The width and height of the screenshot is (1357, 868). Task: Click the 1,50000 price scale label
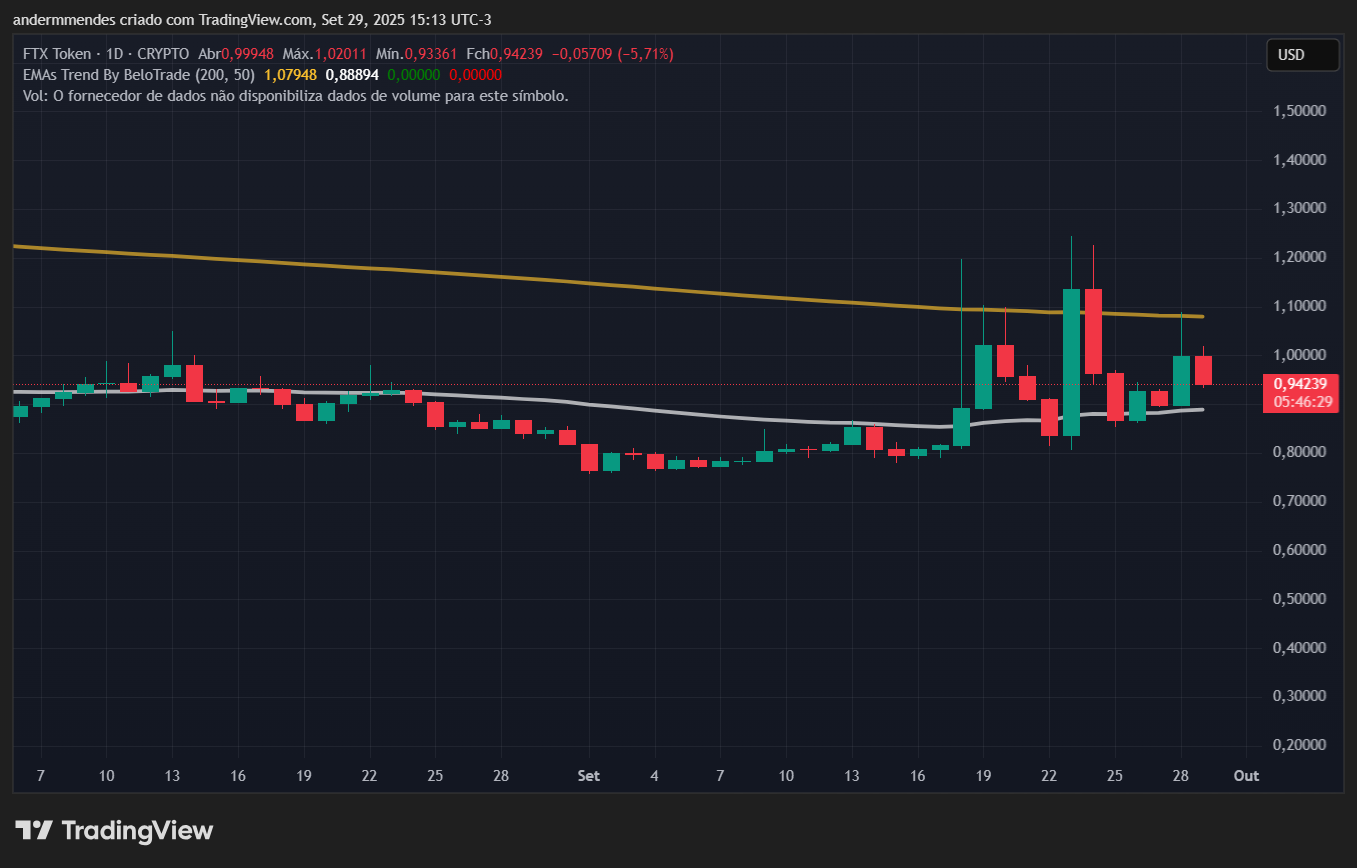tap(1300, 111)
